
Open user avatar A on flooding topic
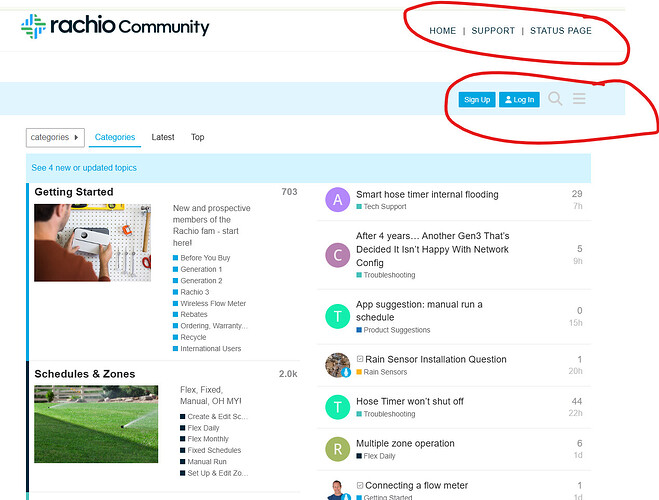337,200
